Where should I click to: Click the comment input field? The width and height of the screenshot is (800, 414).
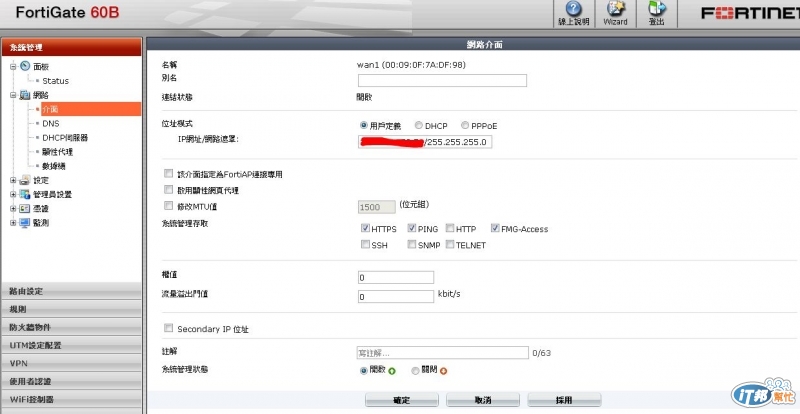442,352
